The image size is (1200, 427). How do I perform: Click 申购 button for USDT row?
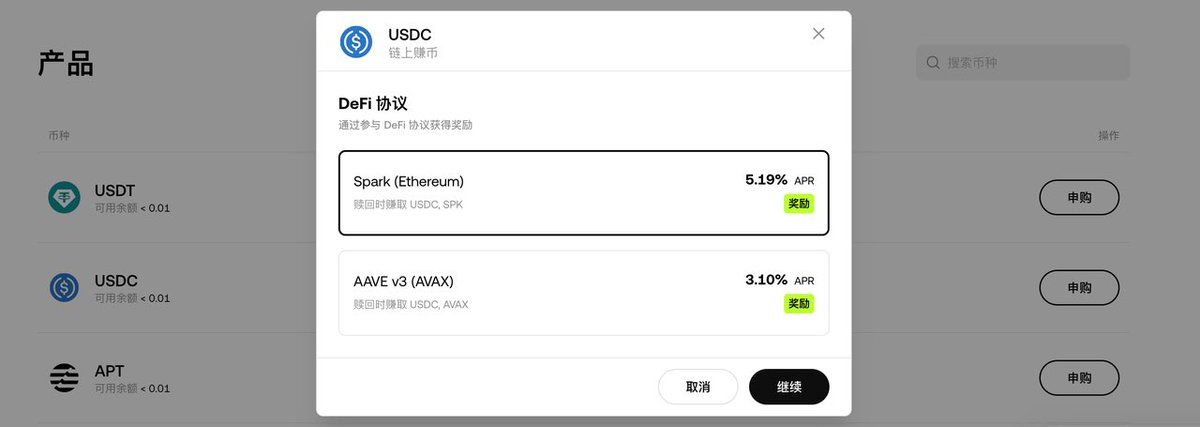pyautogui.click(x=1079, y=198)
